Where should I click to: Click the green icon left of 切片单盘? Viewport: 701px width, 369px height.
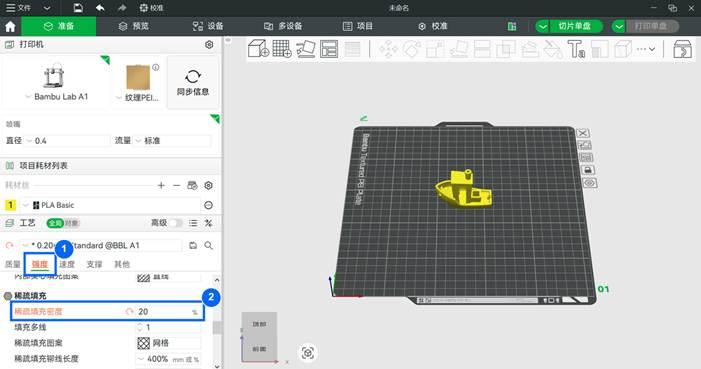(x=512, y=26)
